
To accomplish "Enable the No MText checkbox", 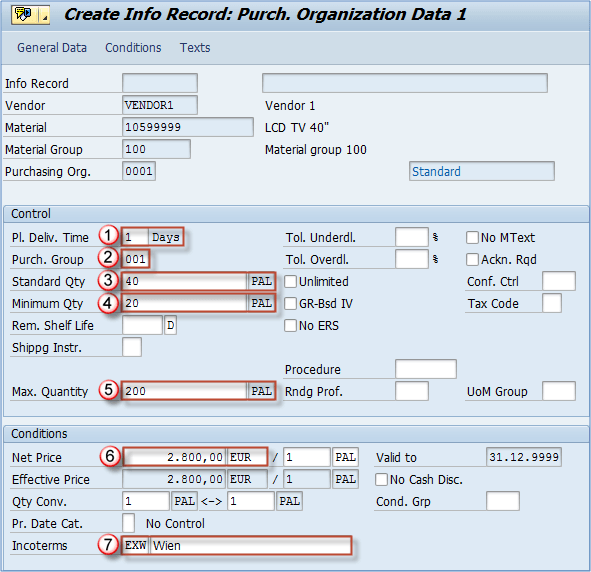I will [x=472, y=238].
